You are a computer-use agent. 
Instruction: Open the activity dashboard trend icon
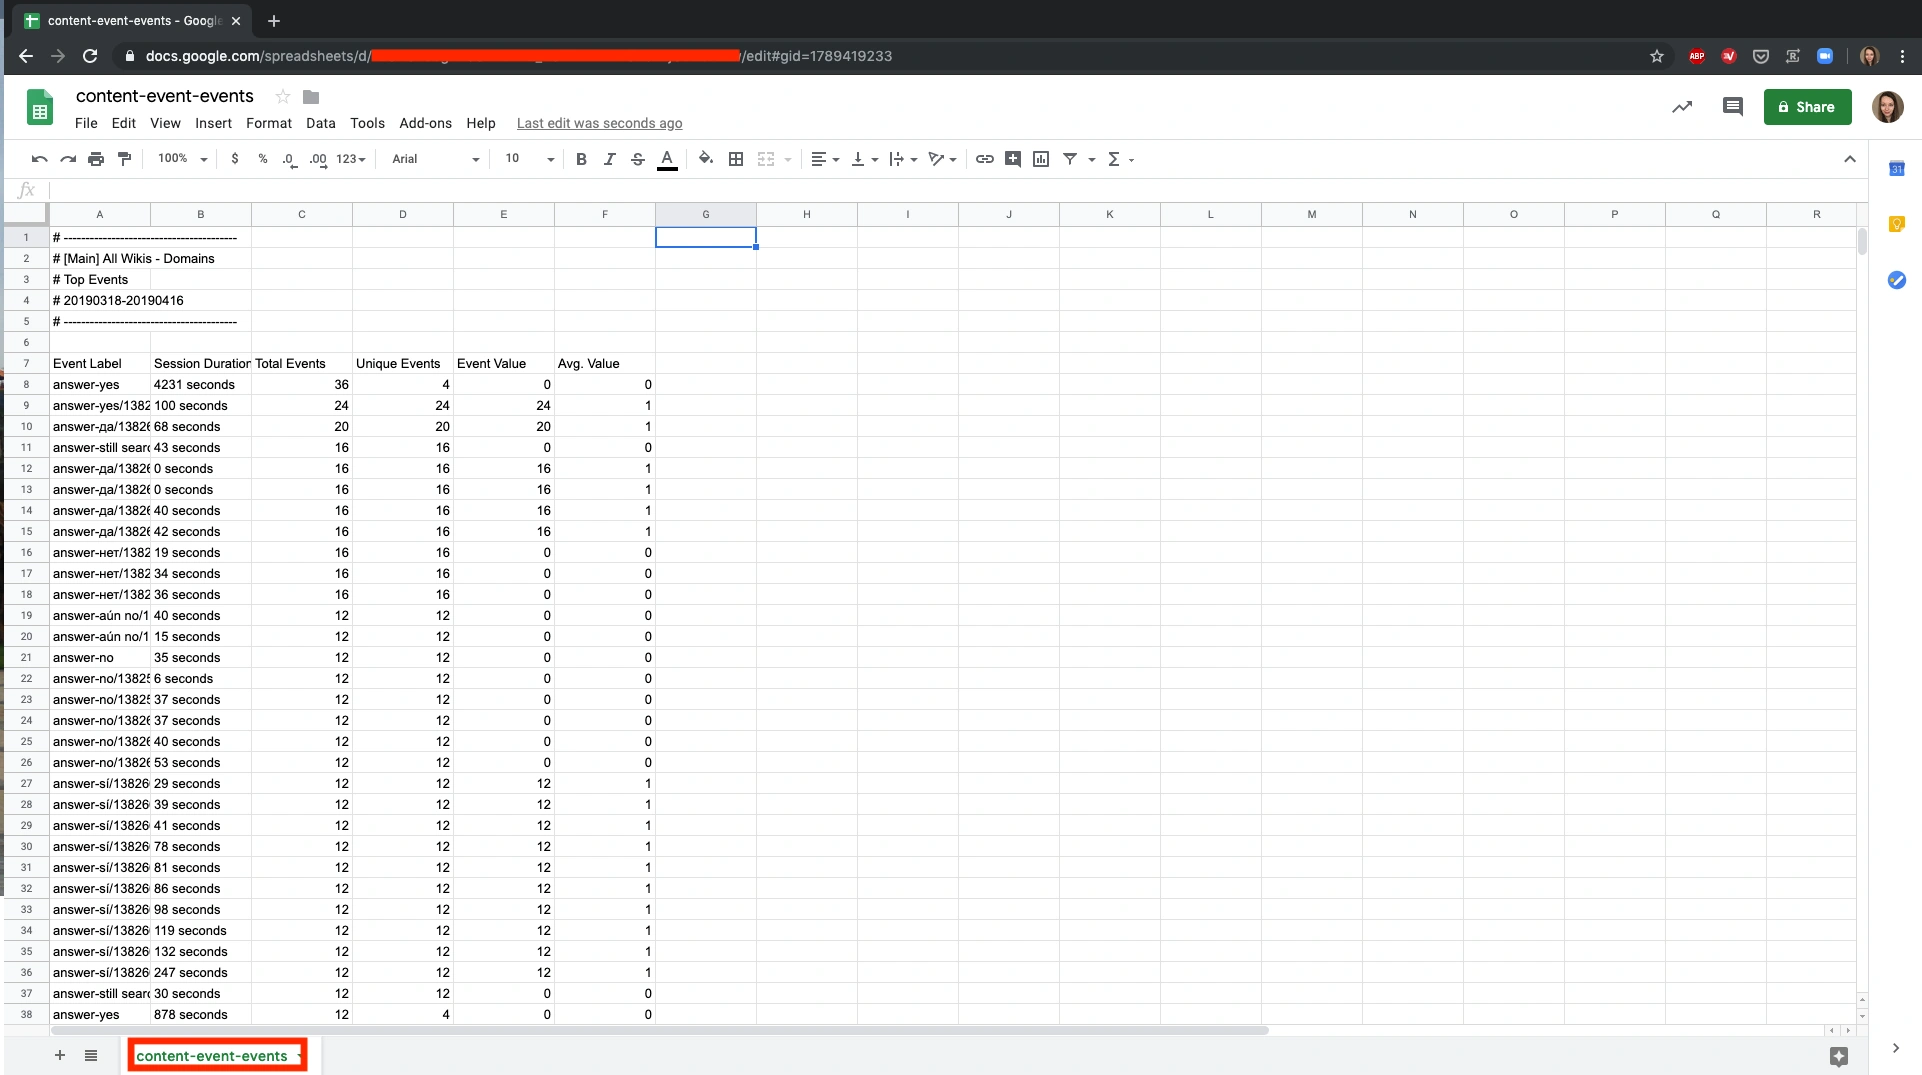point(1682,107)
